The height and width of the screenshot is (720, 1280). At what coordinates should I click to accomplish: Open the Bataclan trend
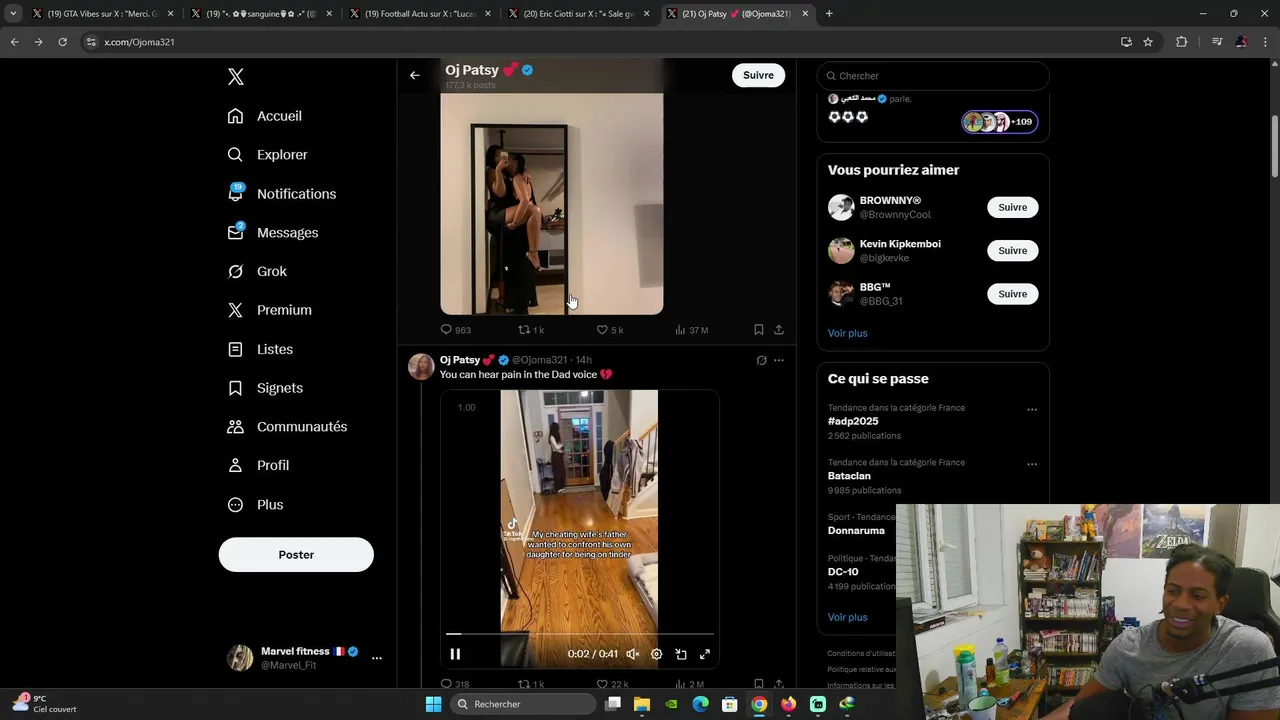(849, 476)
